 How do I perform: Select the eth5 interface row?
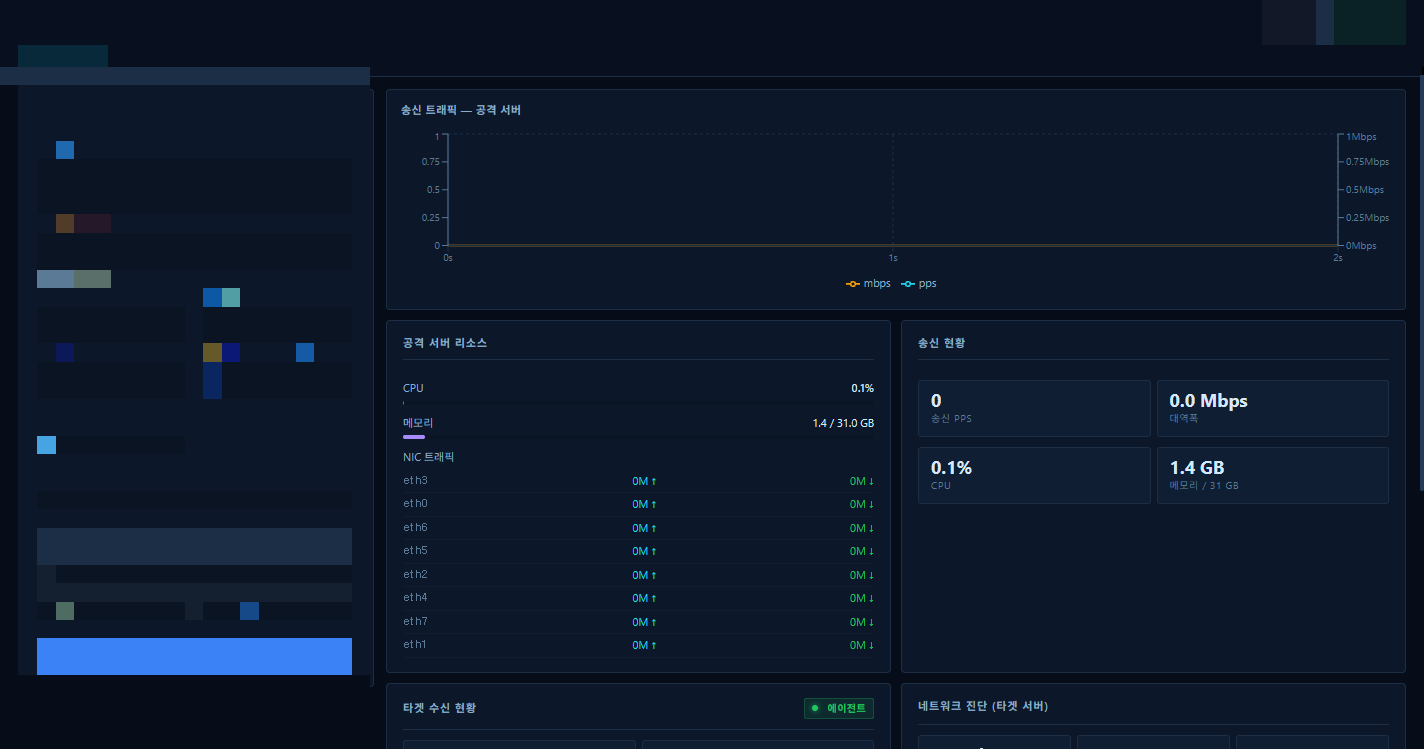(638, 551)
